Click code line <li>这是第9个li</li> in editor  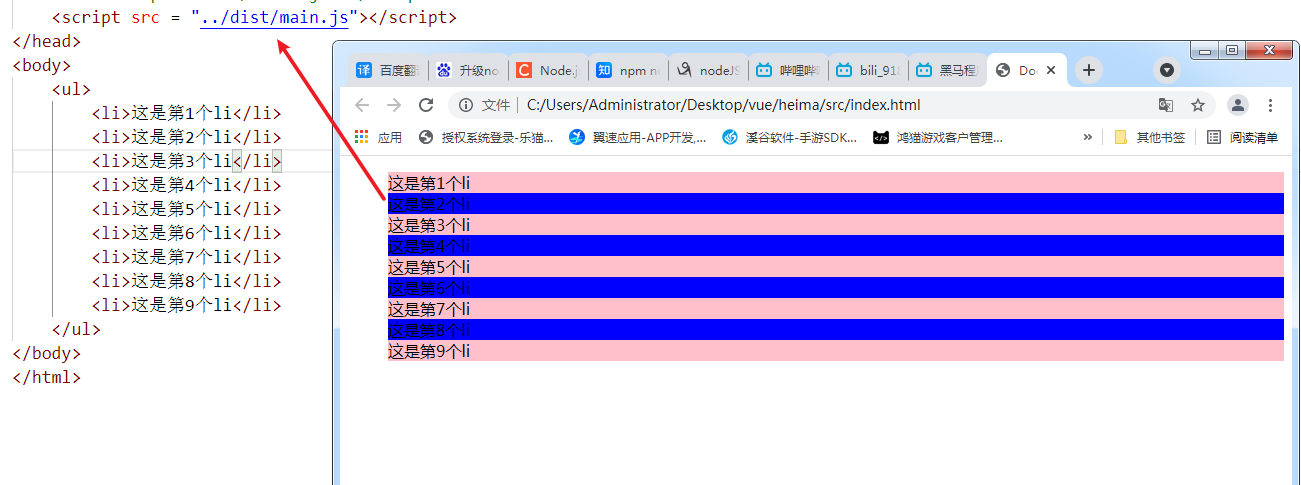coord(186,305)
